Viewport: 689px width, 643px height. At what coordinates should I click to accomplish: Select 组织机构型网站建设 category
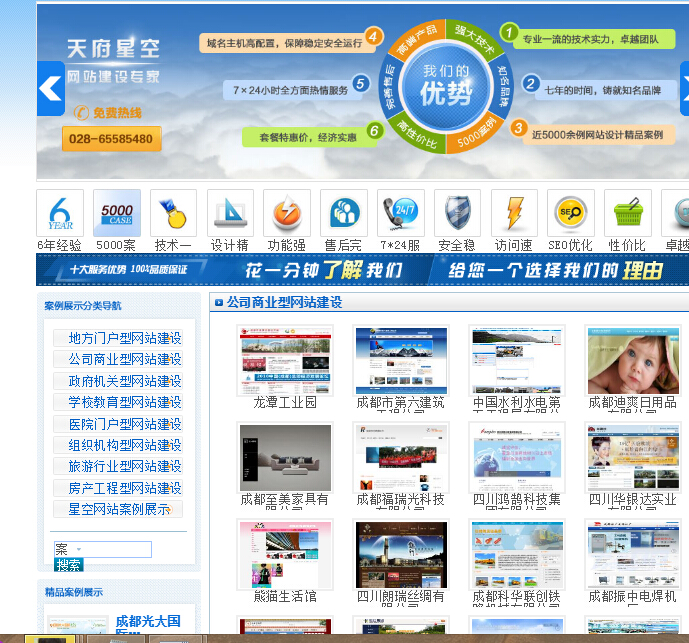tap(118, 445)
